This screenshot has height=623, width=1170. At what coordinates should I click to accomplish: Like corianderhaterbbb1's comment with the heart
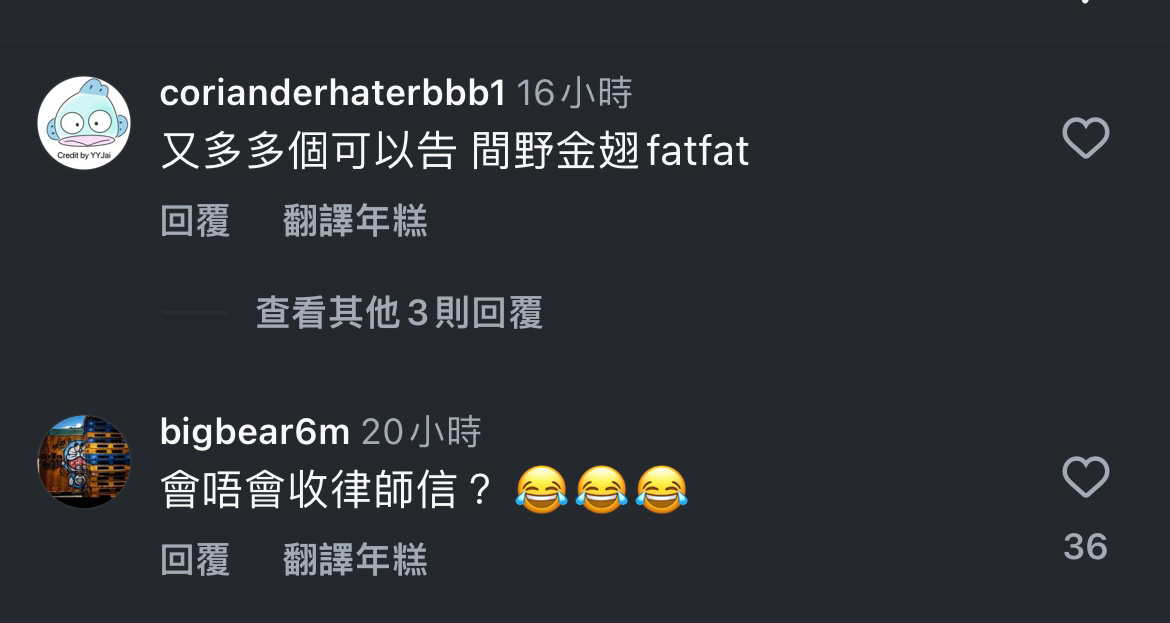(x=1086, y=138)
